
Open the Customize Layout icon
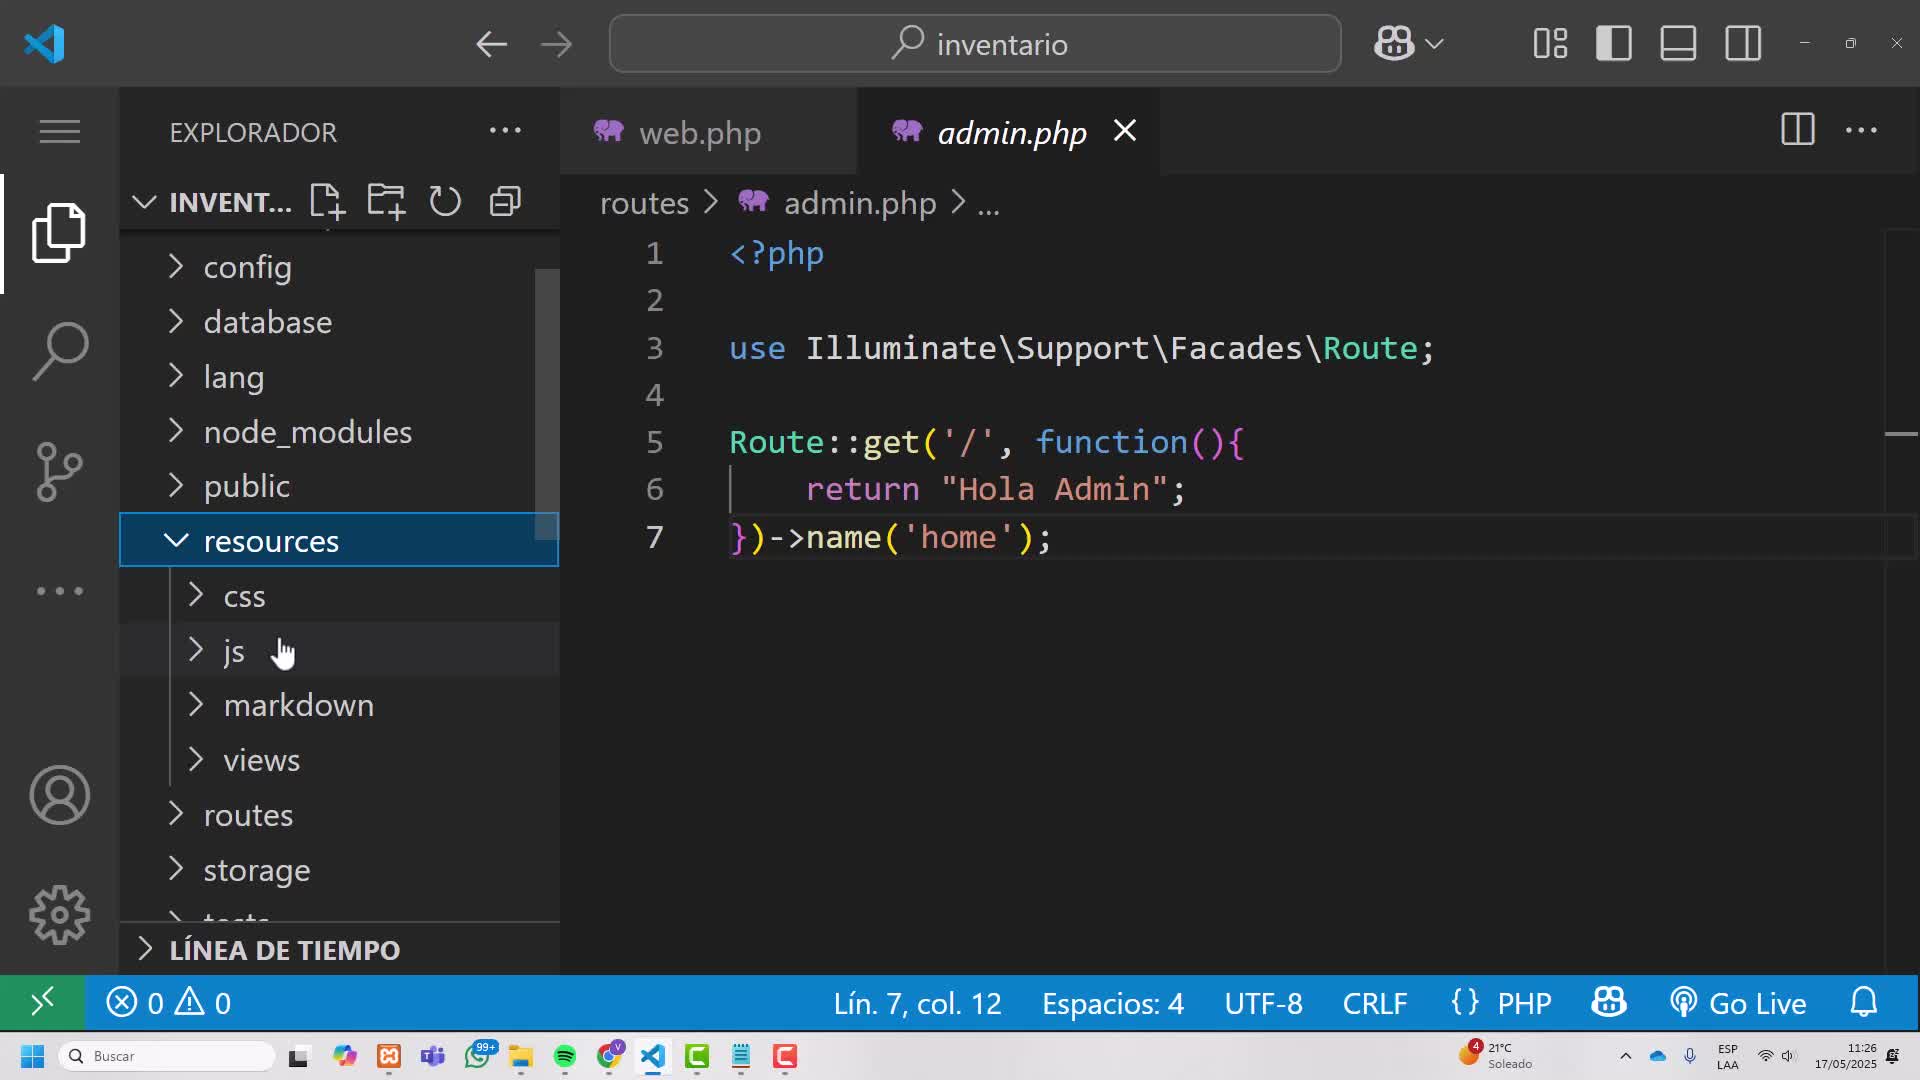tap(1550, 44)
